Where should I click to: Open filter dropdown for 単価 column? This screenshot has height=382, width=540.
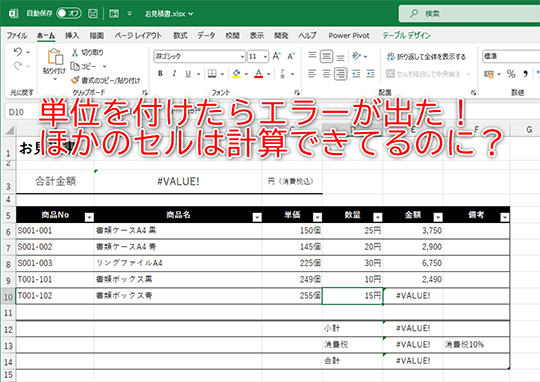point(317,217)
